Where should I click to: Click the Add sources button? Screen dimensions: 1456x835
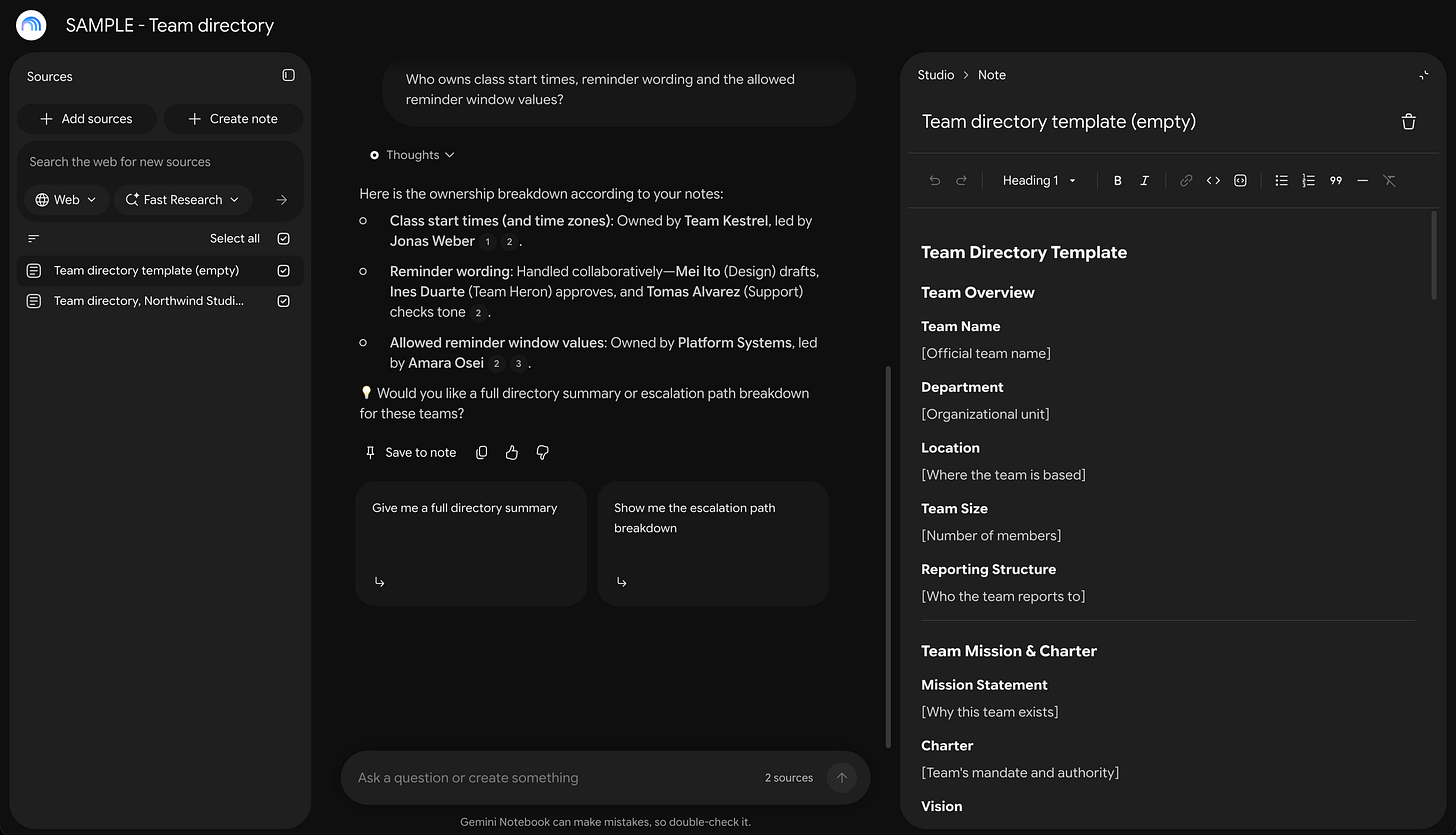tap(86, 119)
